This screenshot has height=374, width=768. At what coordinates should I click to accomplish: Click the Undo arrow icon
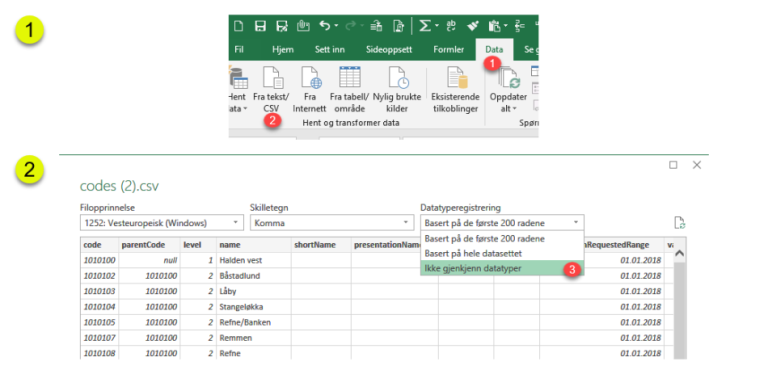325,26
